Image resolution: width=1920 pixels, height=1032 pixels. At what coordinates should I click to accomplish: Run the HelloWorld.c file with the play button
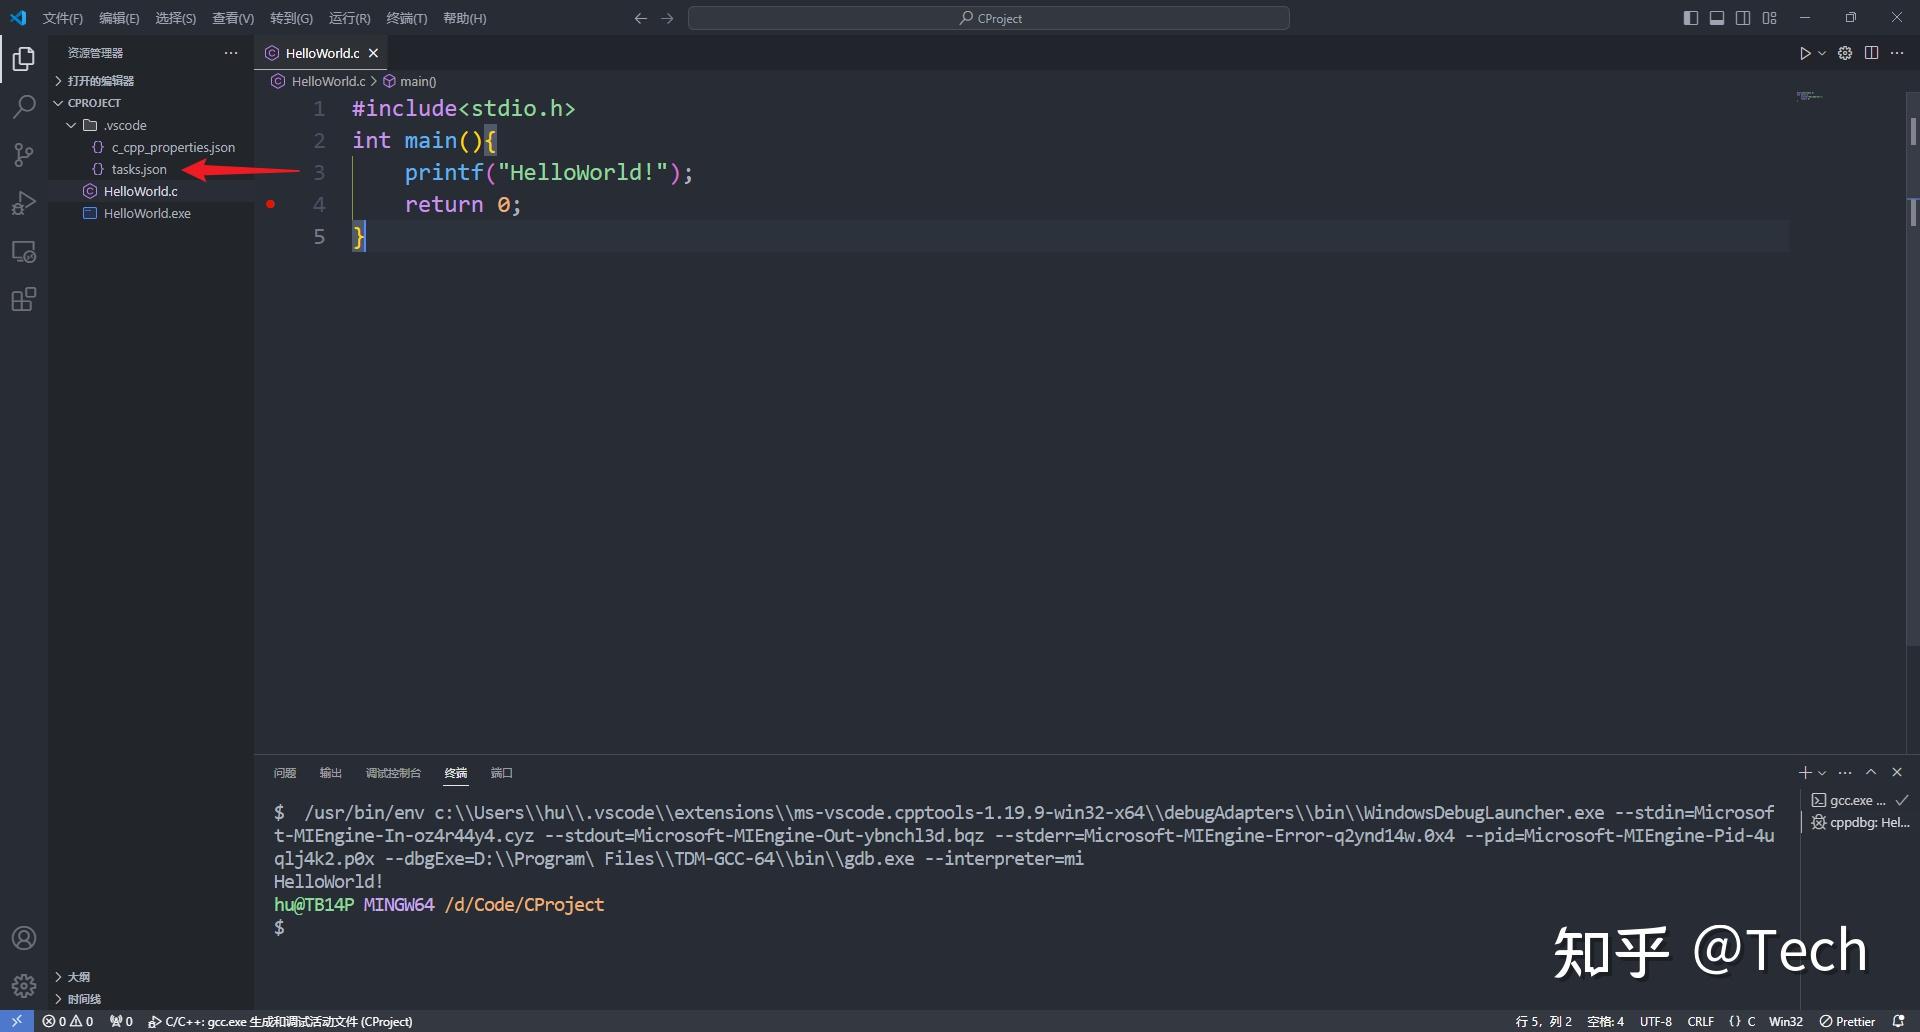[x=1804, y=53]
